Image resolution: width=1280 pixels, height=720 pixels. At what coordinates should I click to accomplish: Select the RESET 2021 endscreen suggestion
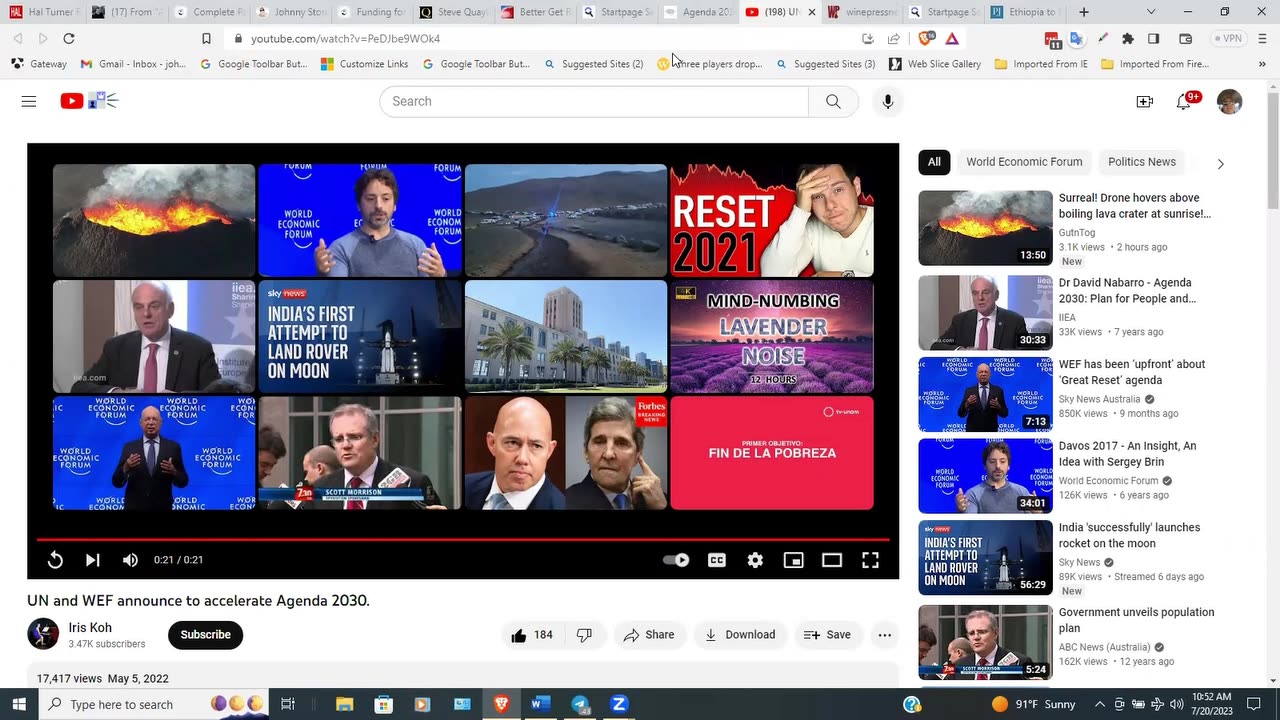pos(772,220)
